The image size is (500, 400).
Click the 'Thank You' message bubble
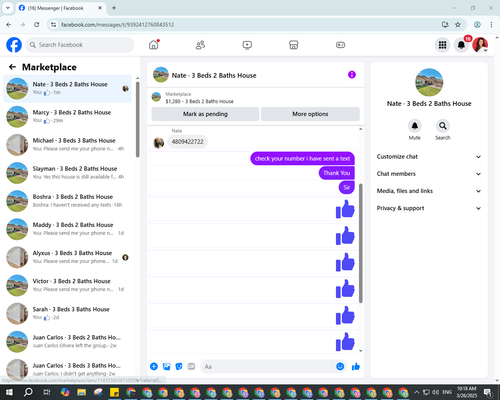click(x=337, y=173)
